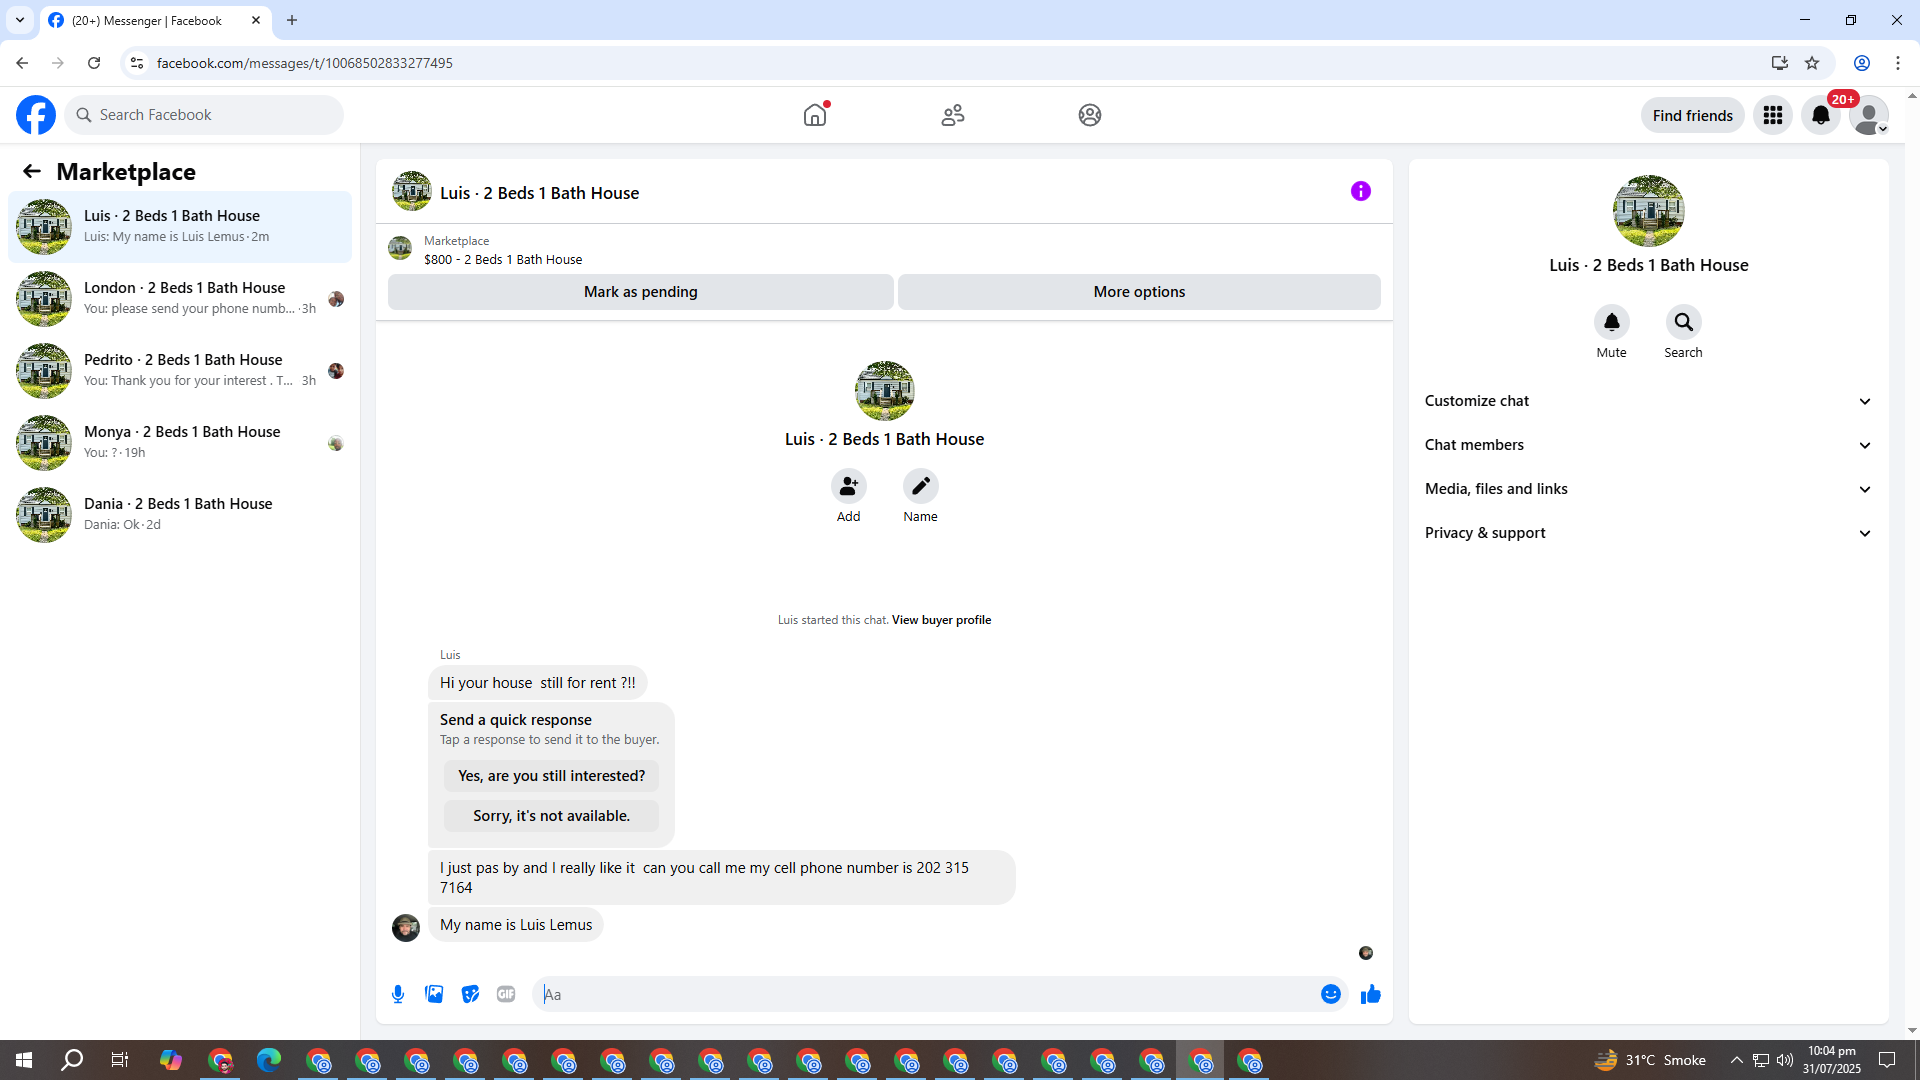The image size is (1920, 1080).
Task: Open View buyer profile link
Action: 941,620
